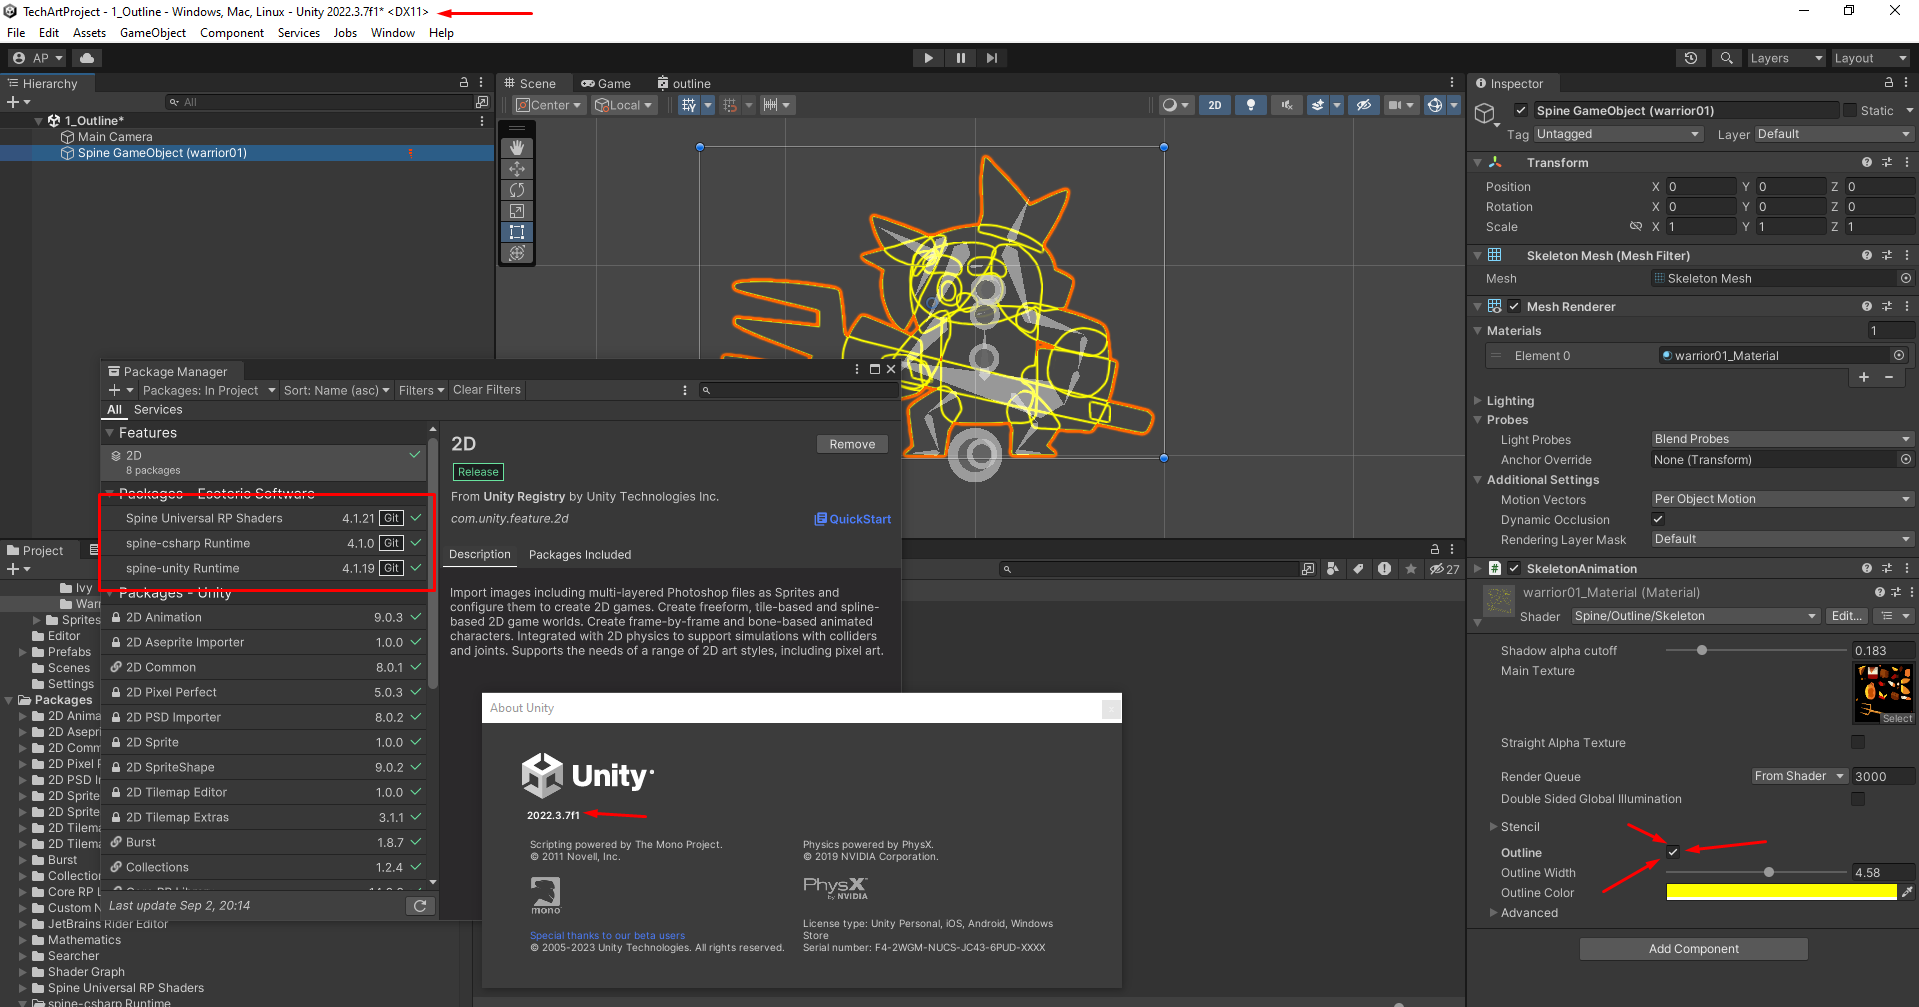Toggle Double Sided Global Illumination checkbox

click(x=1858, y=798)
